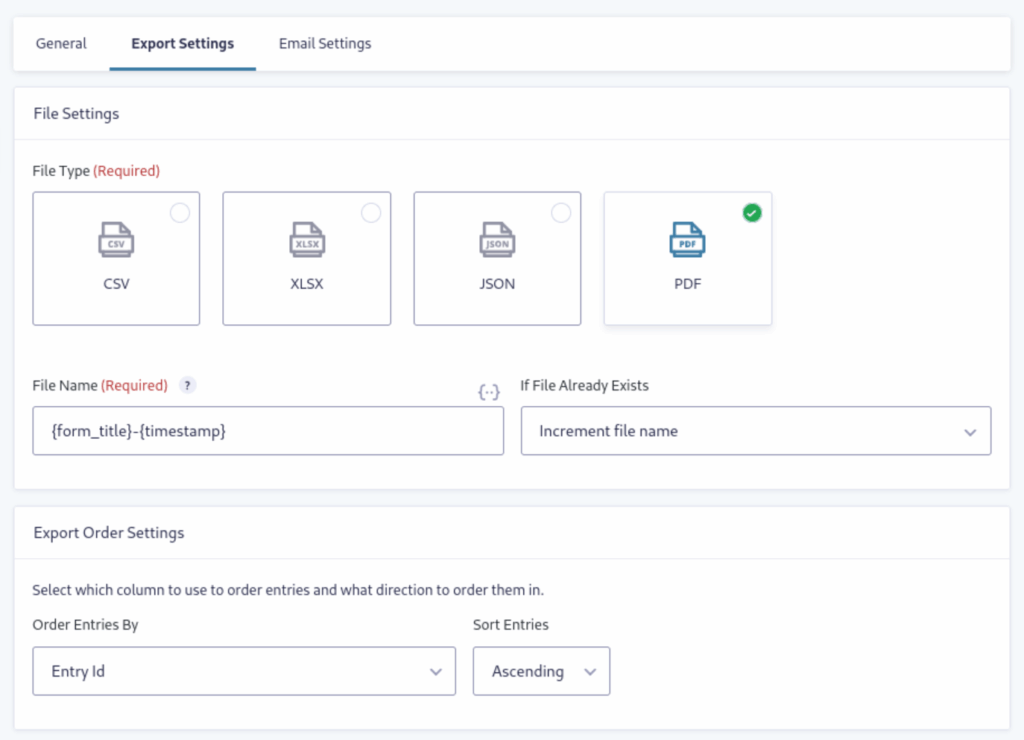Open the If File Already Exists dropdown
1024x740 pixels.
coord(756,431)
